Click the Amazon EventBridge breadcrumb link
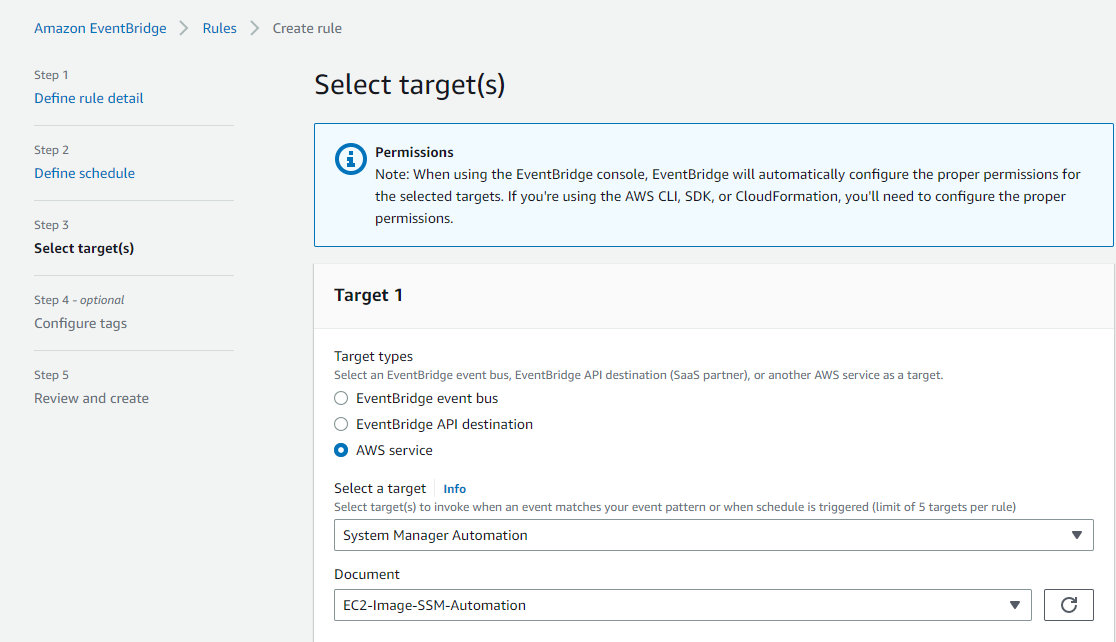 [100, 28]
